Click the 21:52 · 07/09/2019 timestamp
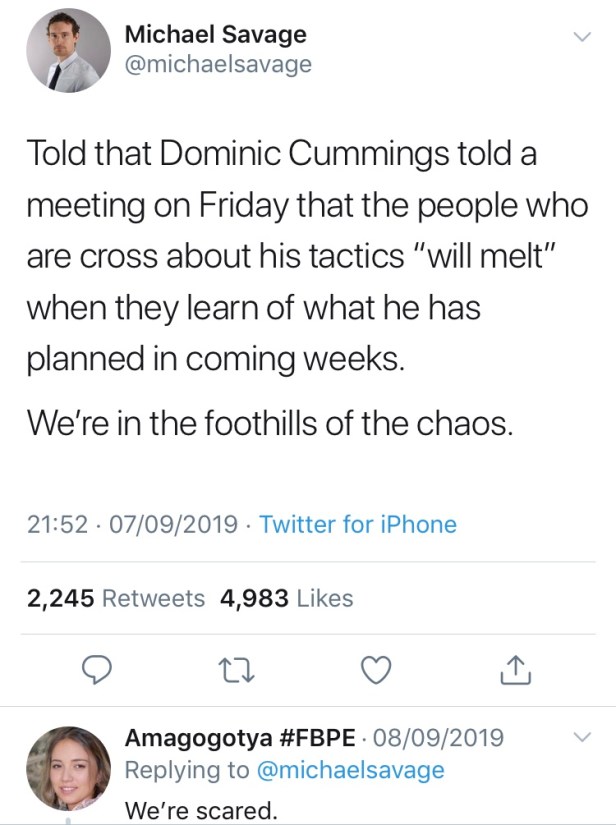The height and width of the screenshot is (825, 616). click(x=133, y=524)
